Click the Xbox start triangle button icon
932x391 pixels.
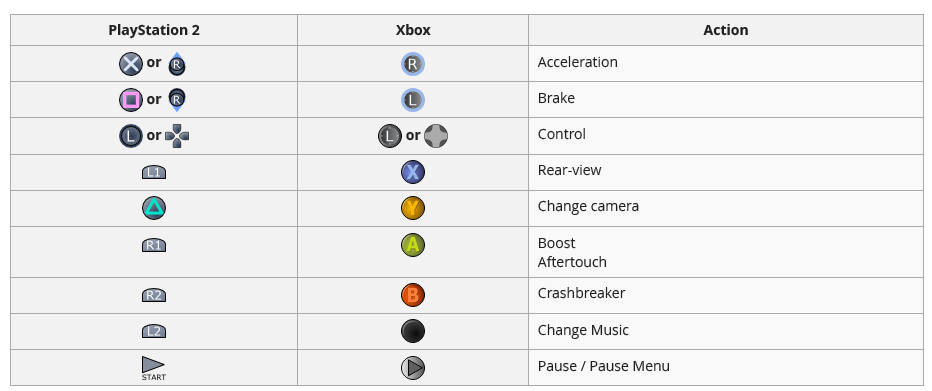[x=413, y=368]
